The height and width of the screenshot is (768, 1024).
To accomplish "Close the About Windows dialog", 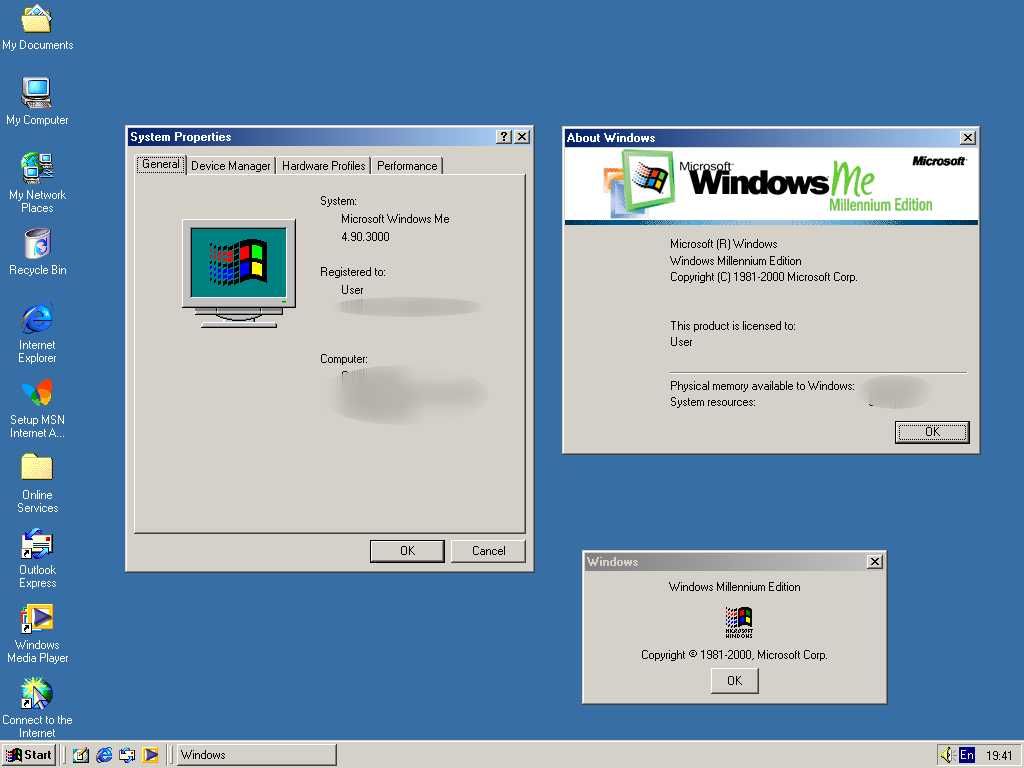I will click(x=968, y=137).
